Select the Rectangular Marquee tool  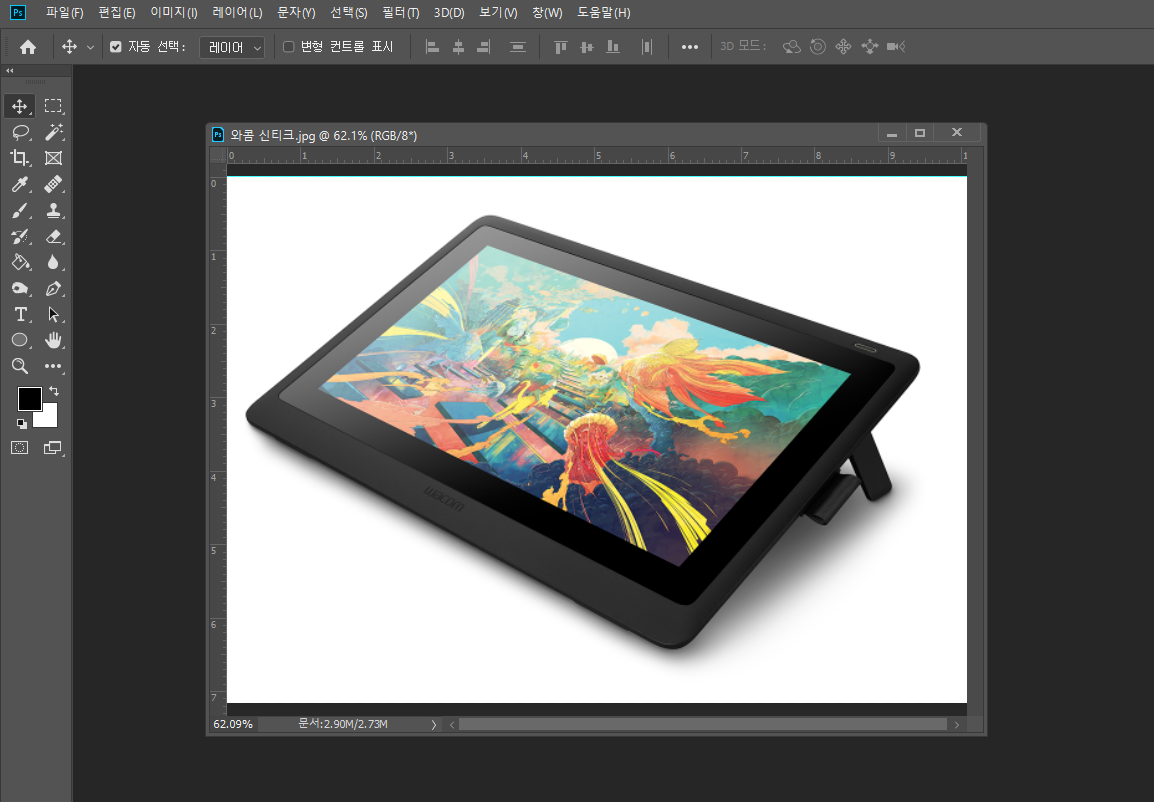pyautogui.click(x=53, y=106)
